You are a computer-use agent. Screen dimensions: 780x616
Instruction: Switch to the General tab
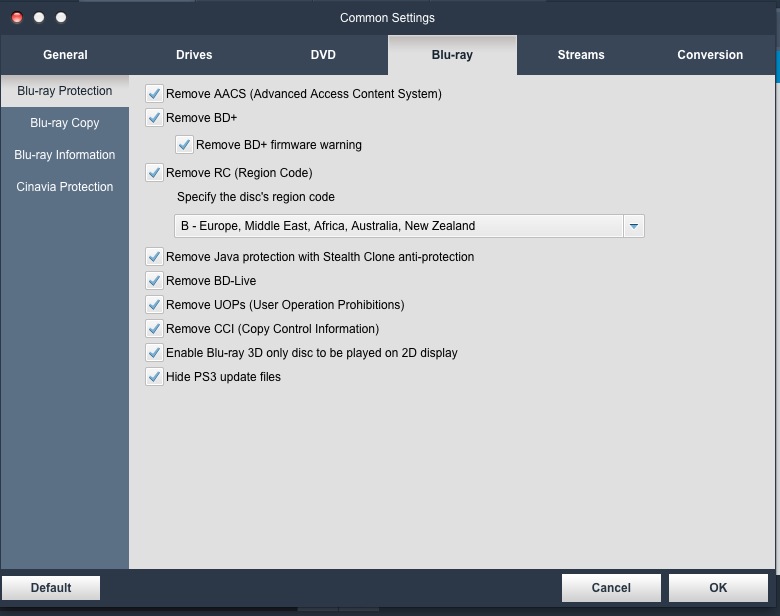click(65, 55)
